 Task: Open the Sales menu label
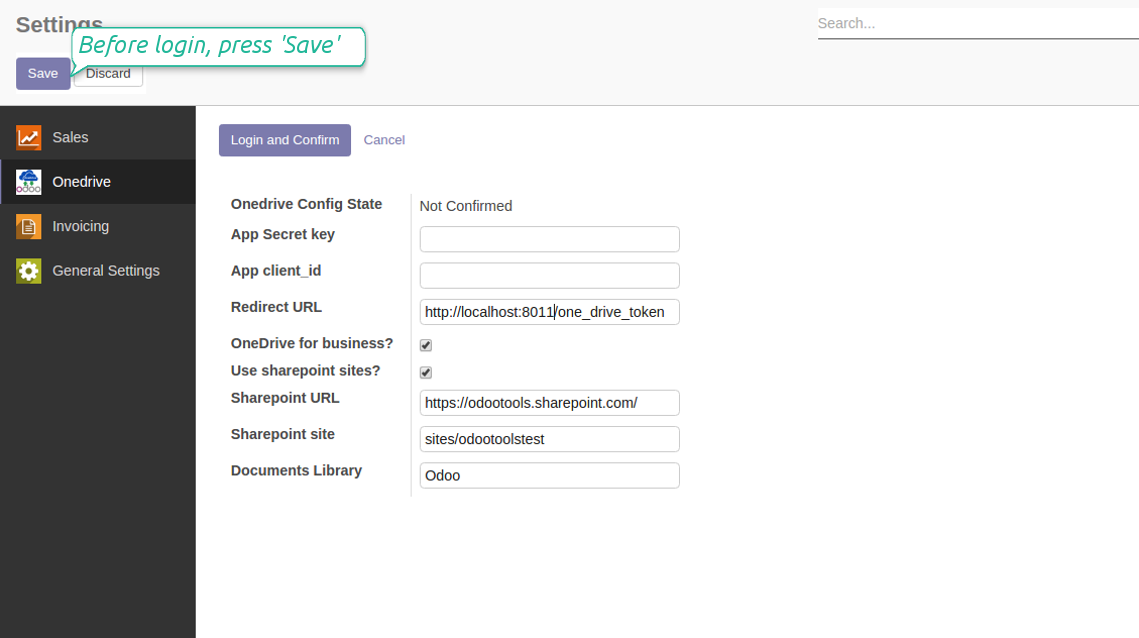pyautogui.click(x=70, y=137)
